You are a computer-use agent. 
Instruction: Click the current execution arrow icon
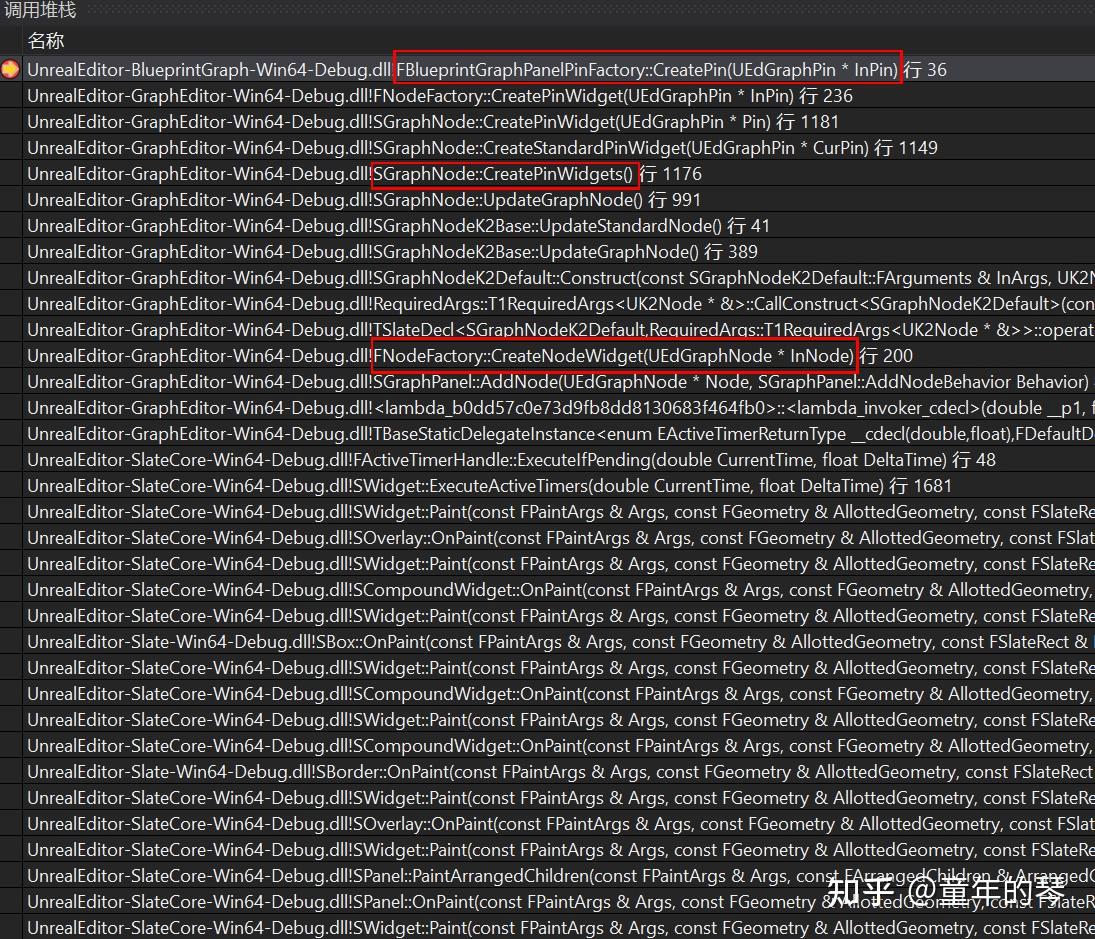(x=9, y=69)
